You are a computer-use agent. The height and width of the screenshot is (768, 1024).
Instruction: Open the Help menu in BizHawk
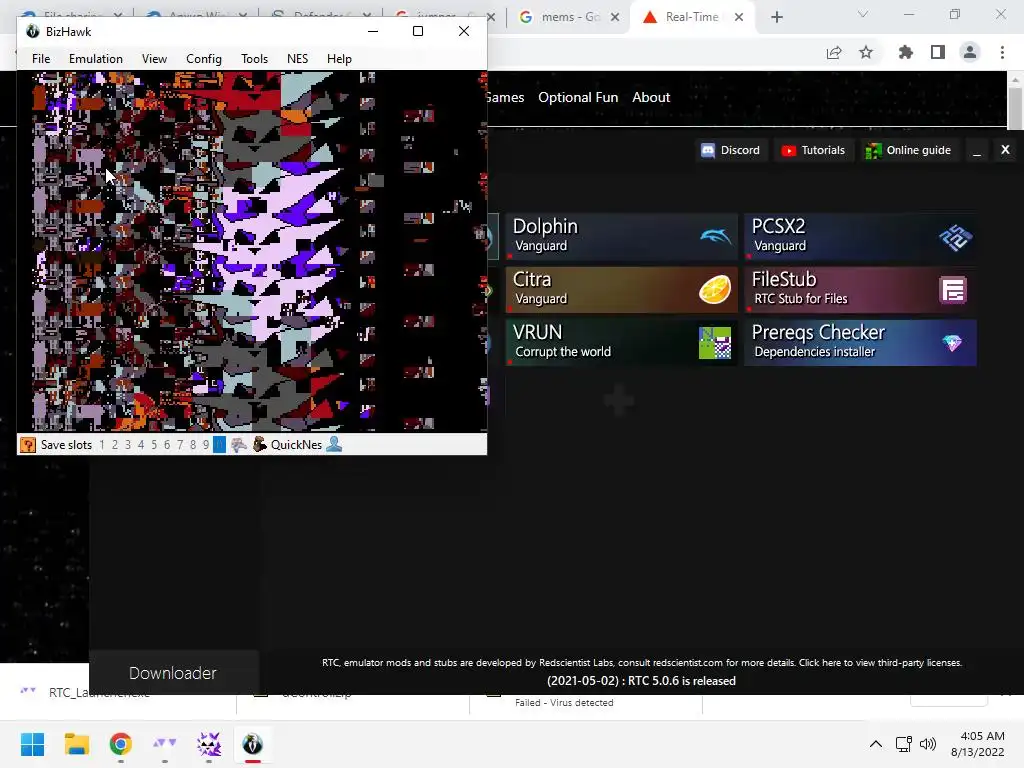click(340, 59)
